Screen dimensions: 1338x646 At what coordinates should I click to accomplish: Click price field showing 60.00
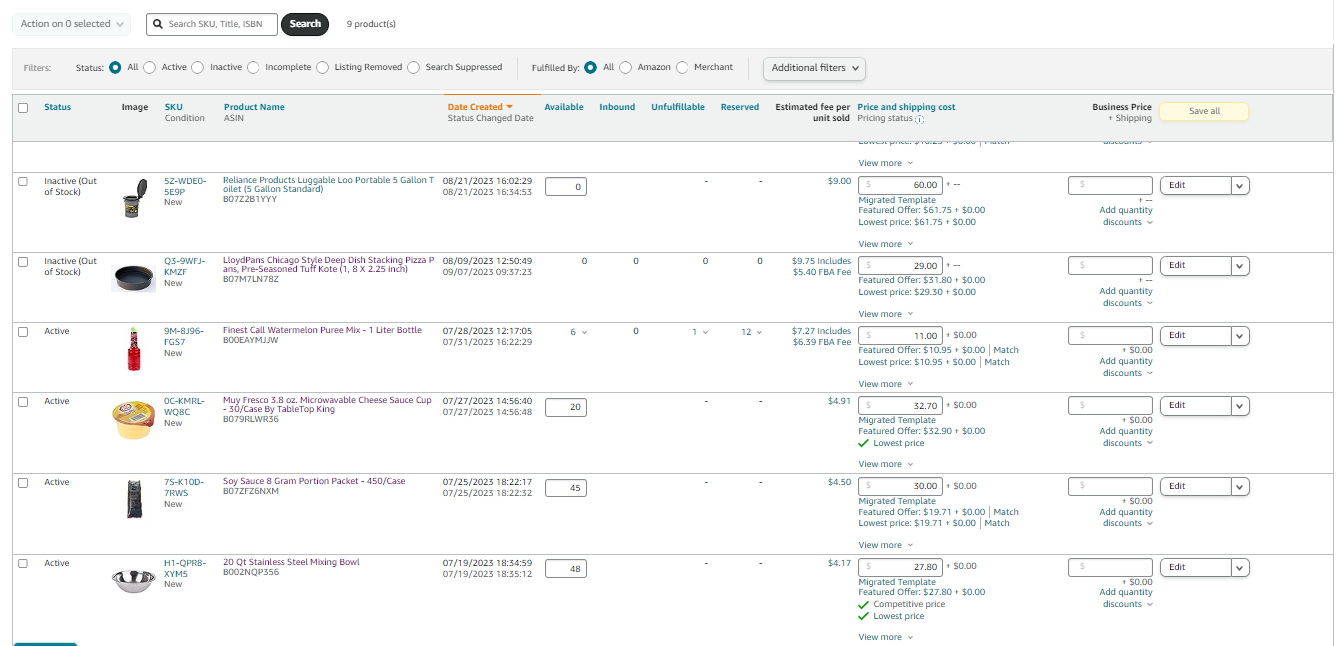click(901, 185)
